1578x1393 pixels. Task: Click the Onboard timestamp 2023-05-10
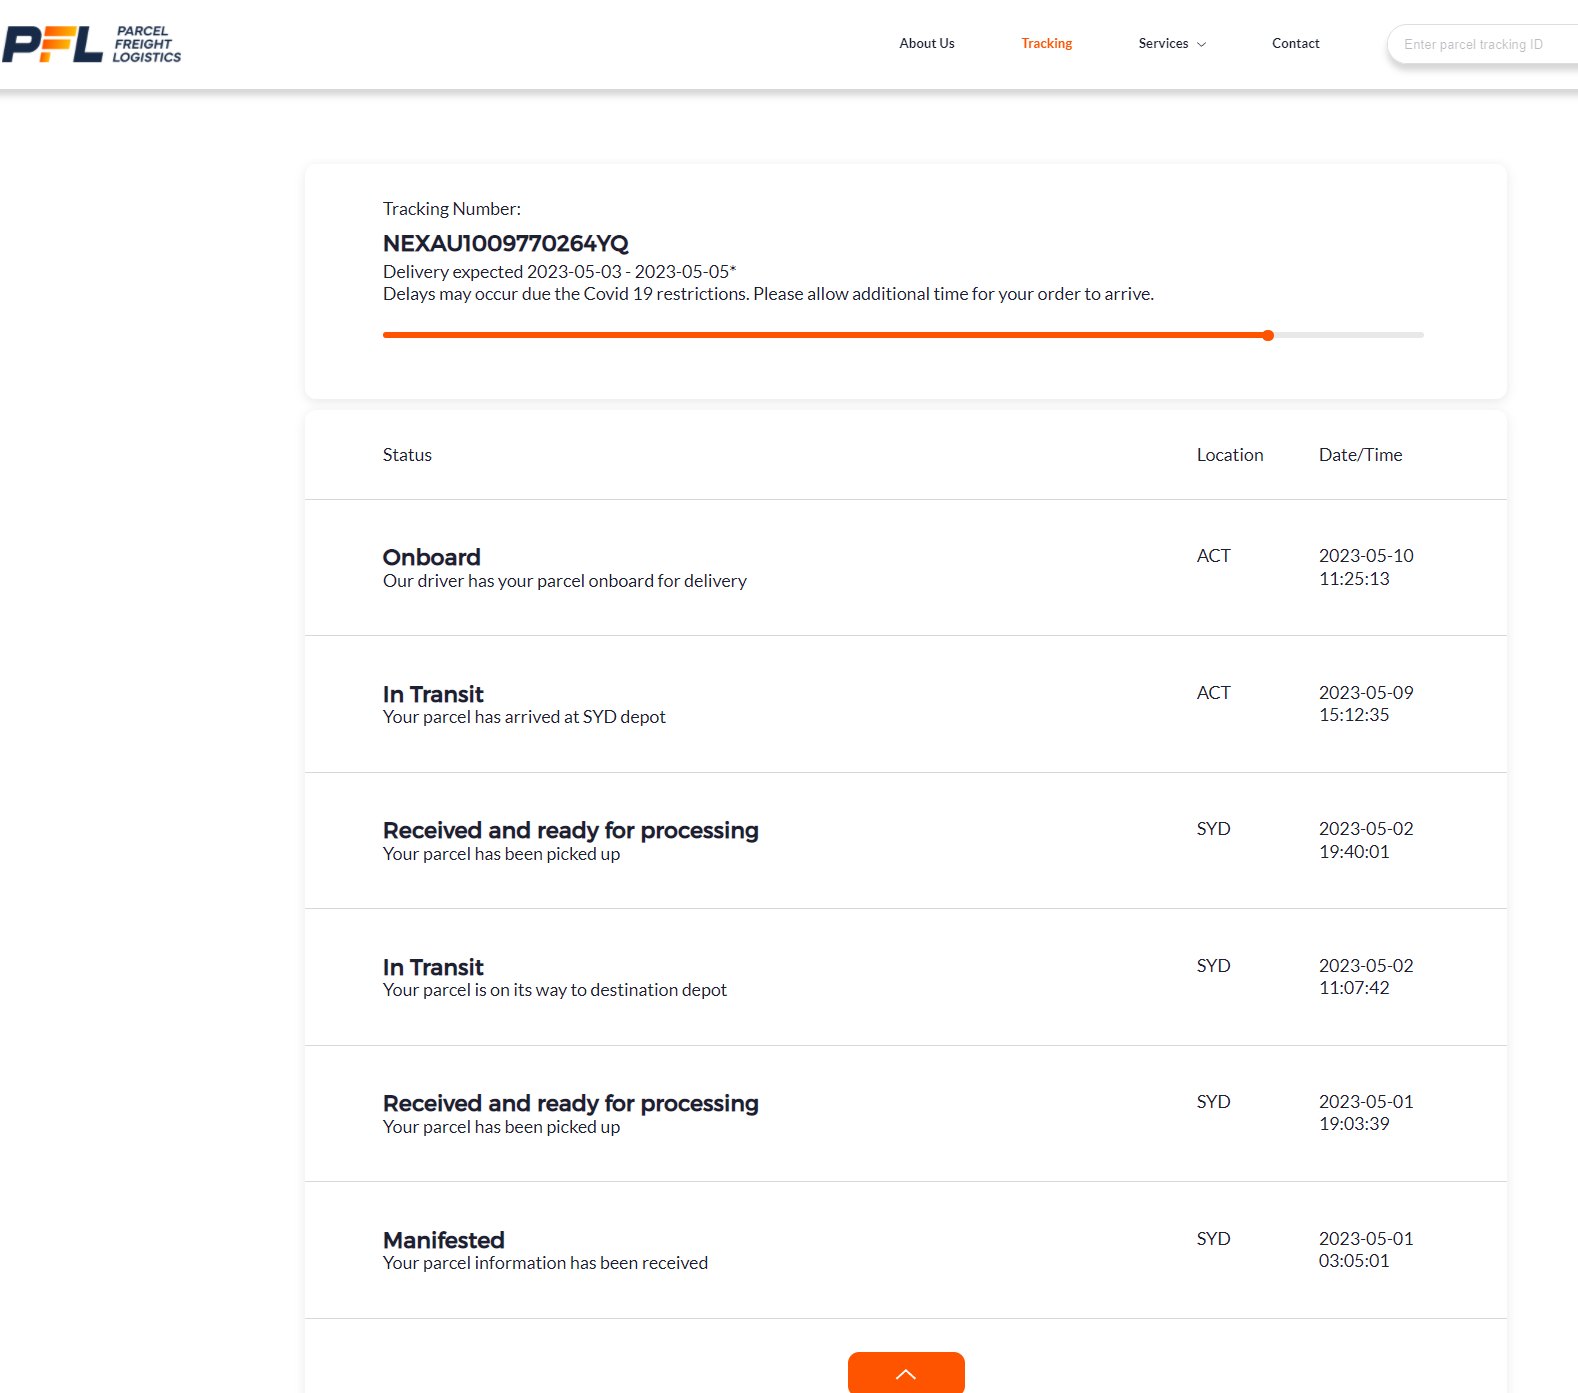click(1365, 556)
